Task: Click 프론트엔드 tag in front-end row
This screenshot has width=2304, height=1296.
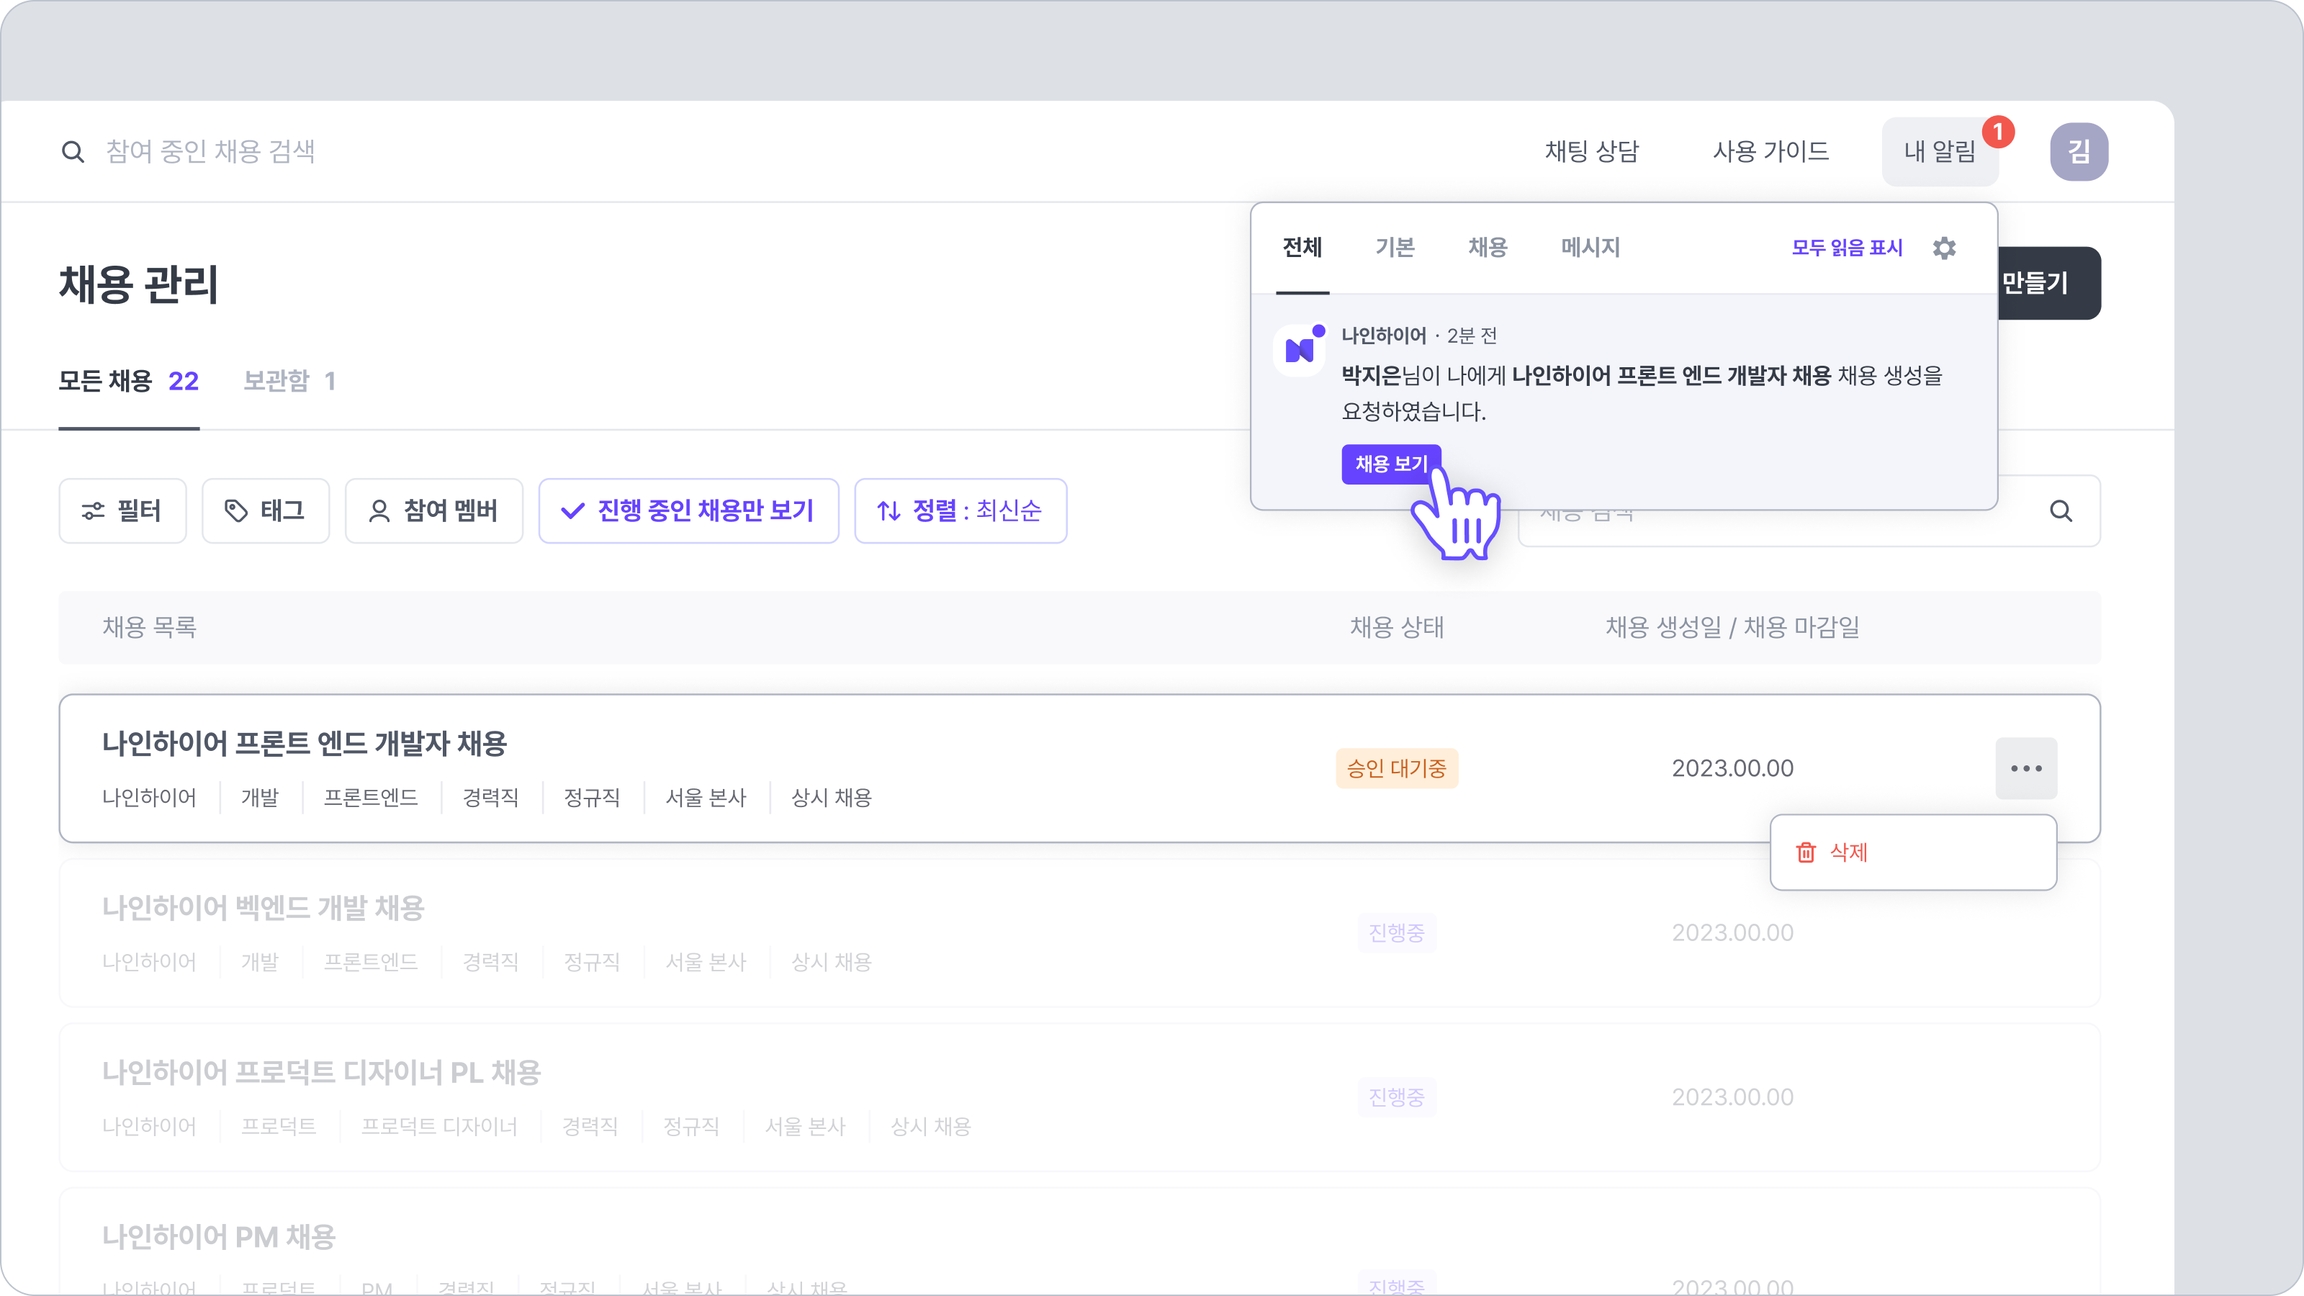Action: pyautogui.click(x=370, y=798)
